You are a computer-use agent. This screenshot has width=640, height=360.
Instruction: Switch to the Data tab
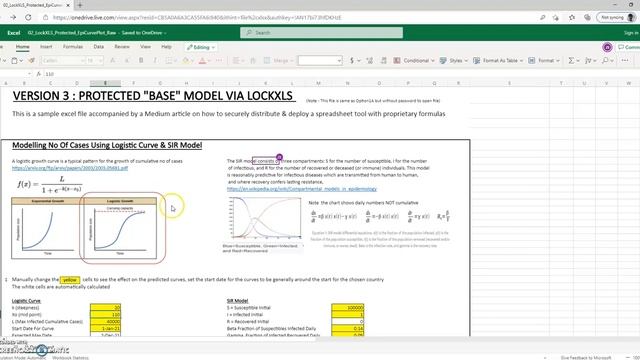(99, 47)
